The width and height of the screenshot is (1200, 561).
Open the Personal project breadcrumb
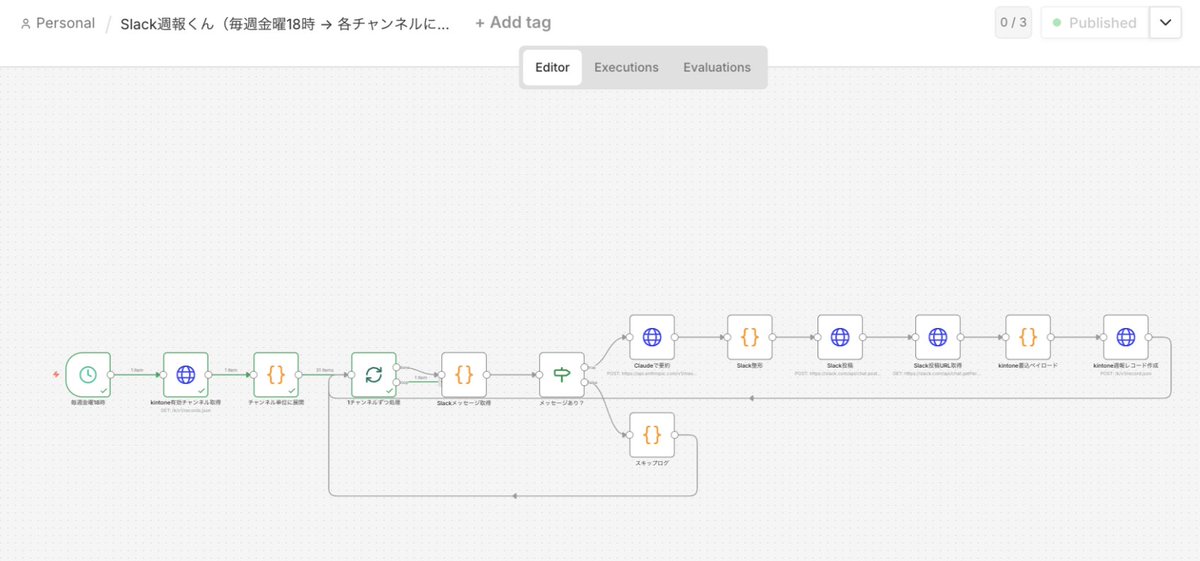[58, 23]
